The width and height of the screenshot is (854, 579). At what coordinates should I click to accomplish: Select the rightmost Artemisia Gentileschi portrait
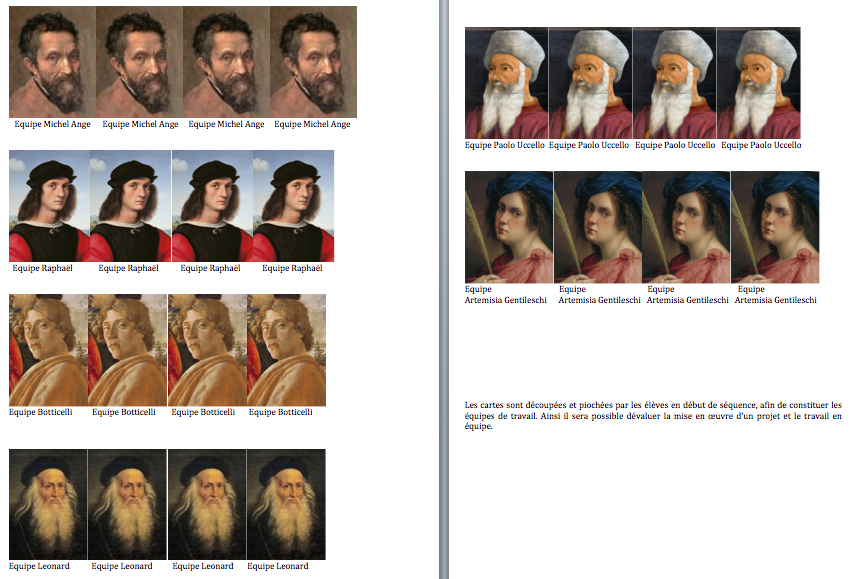[x=775, y=227]
